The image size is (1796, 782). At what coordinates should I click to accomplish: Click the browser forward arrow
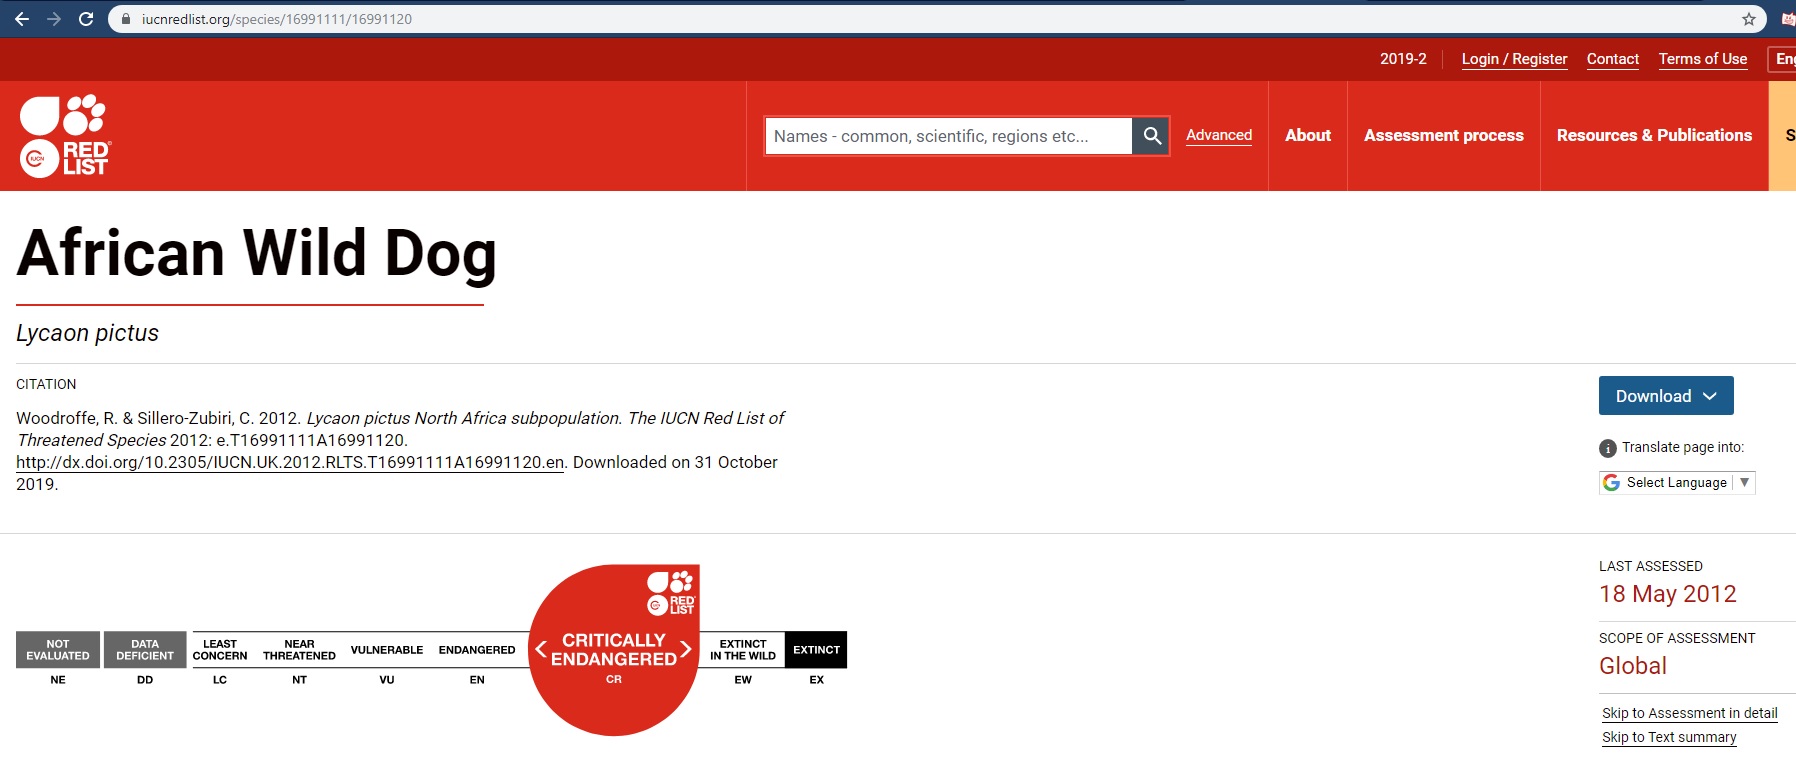[54, 19]
